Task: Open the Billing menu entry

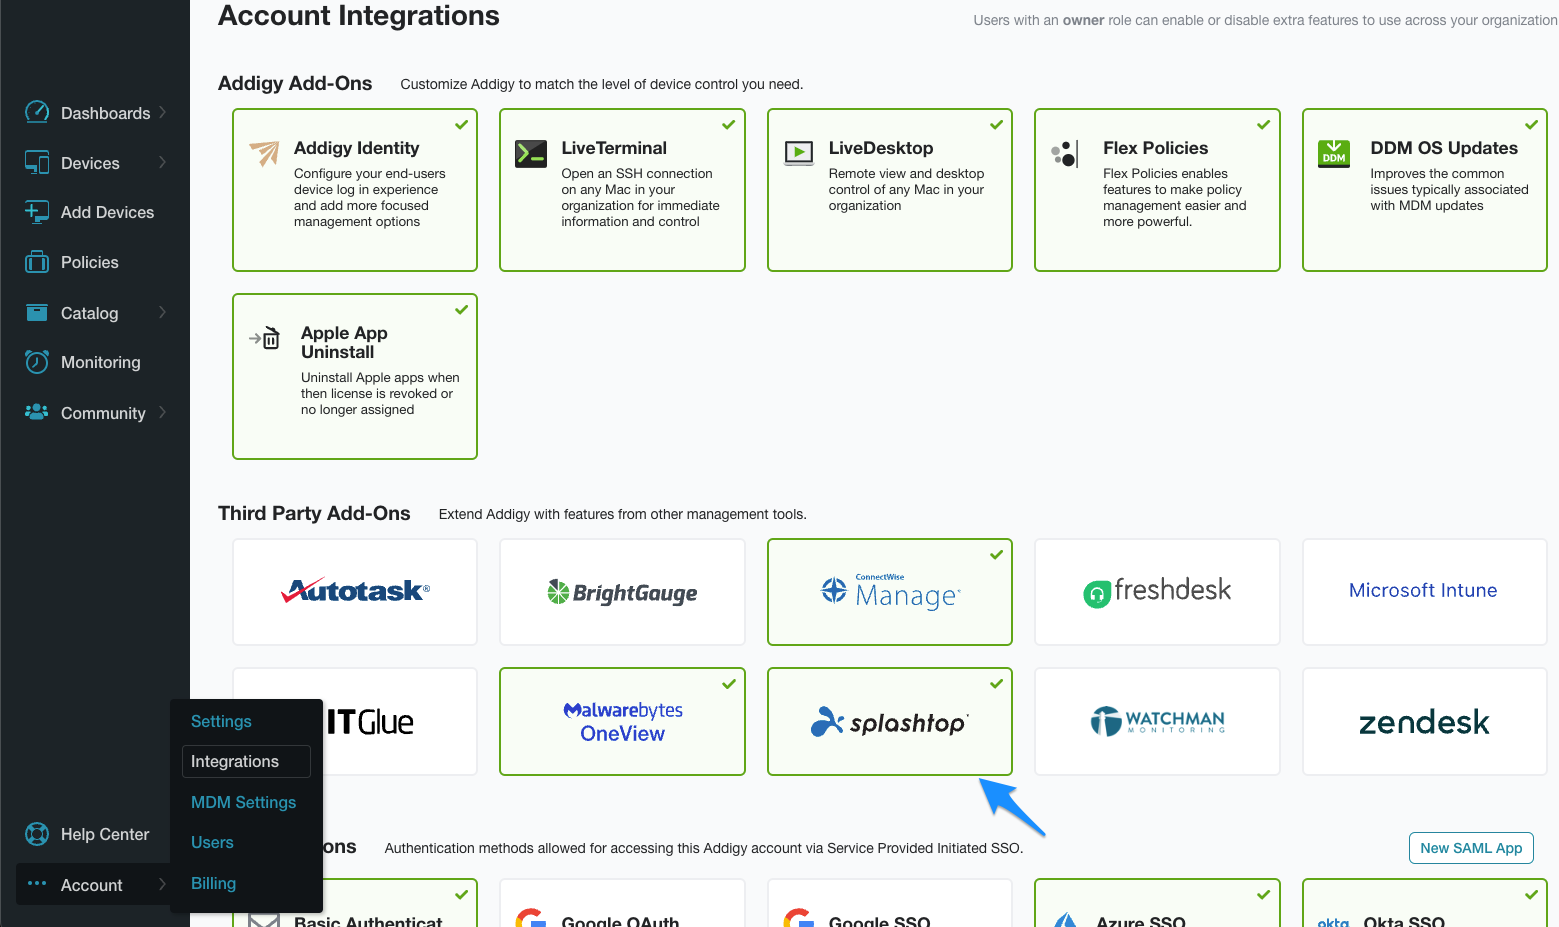Action: pos(213,883)
